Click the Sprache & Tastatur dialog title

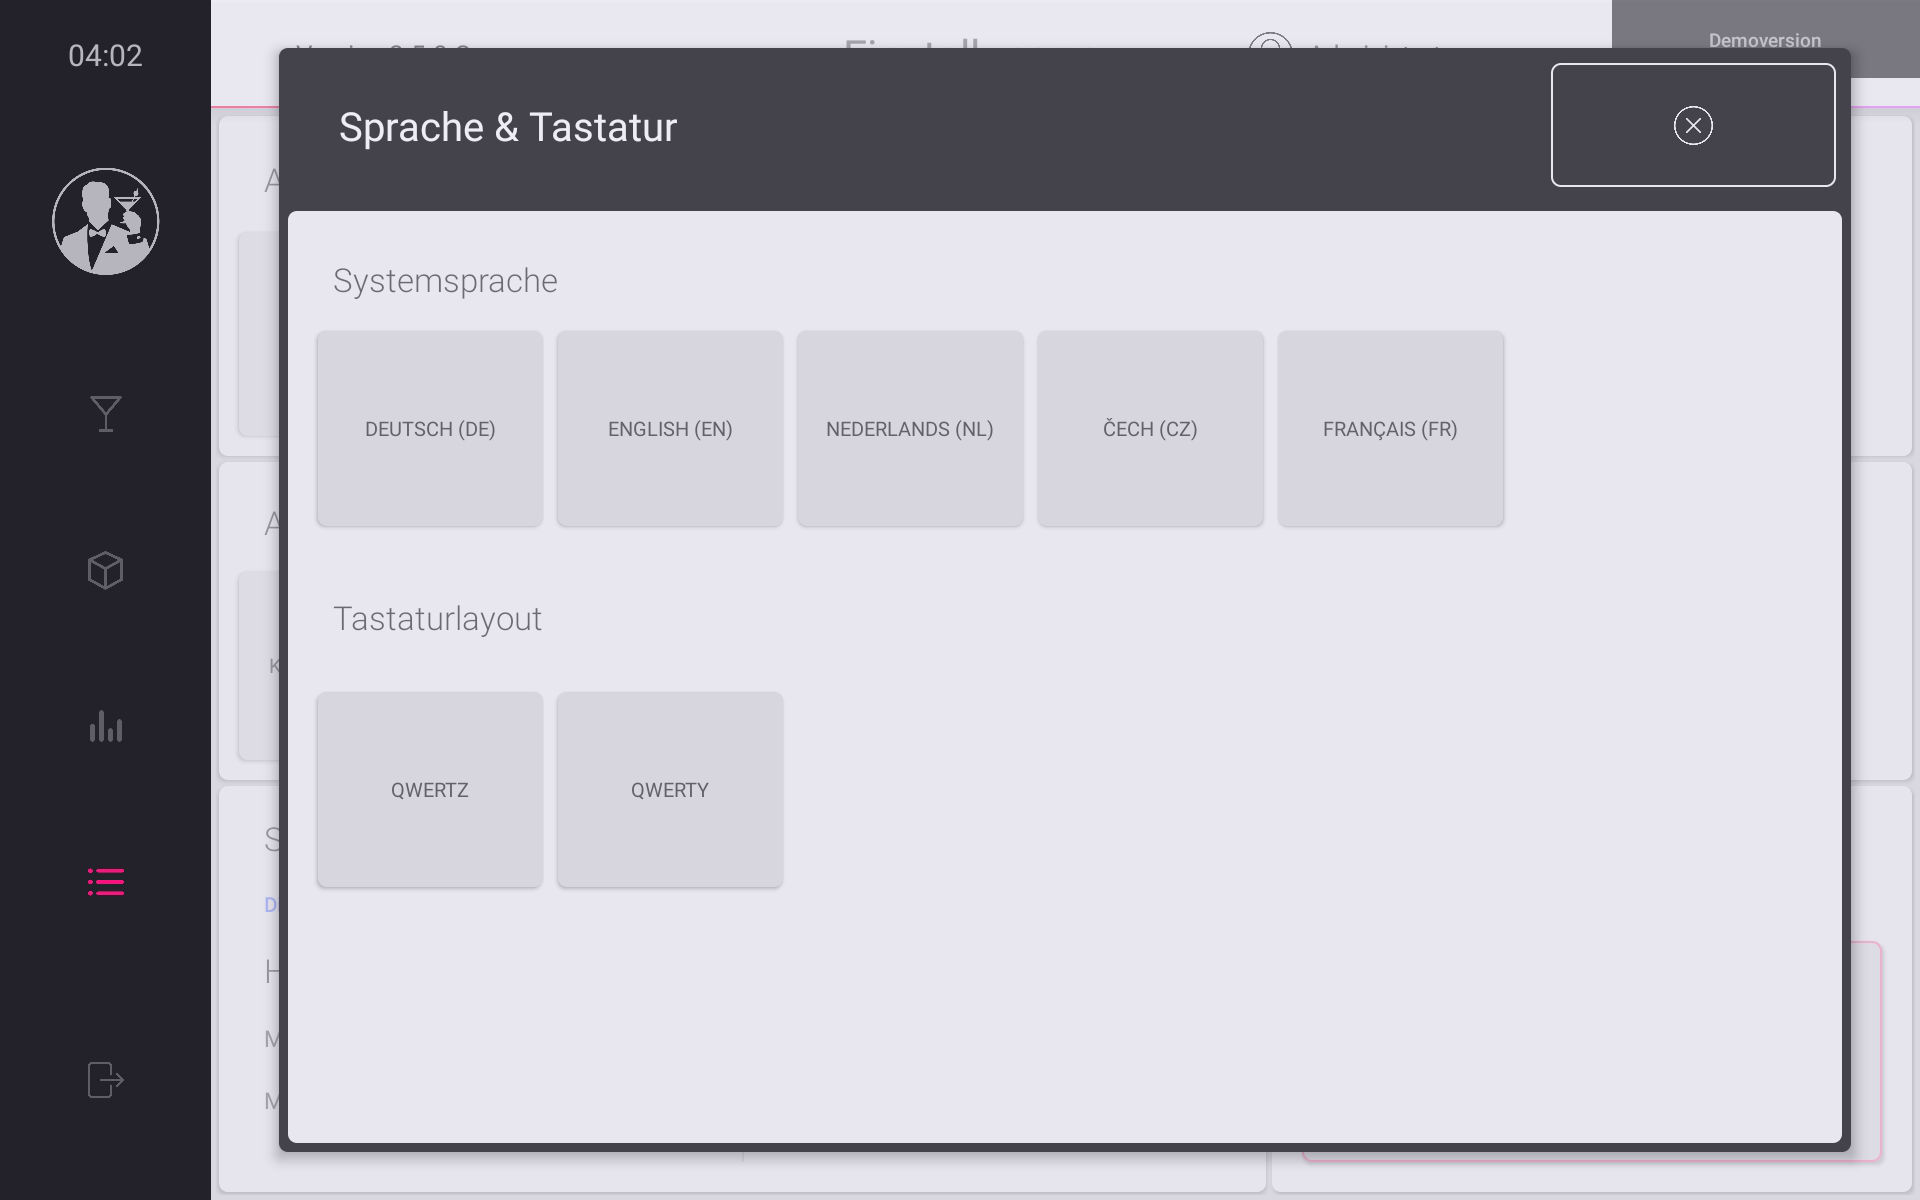pyautogui.click(x=508, y=128)
